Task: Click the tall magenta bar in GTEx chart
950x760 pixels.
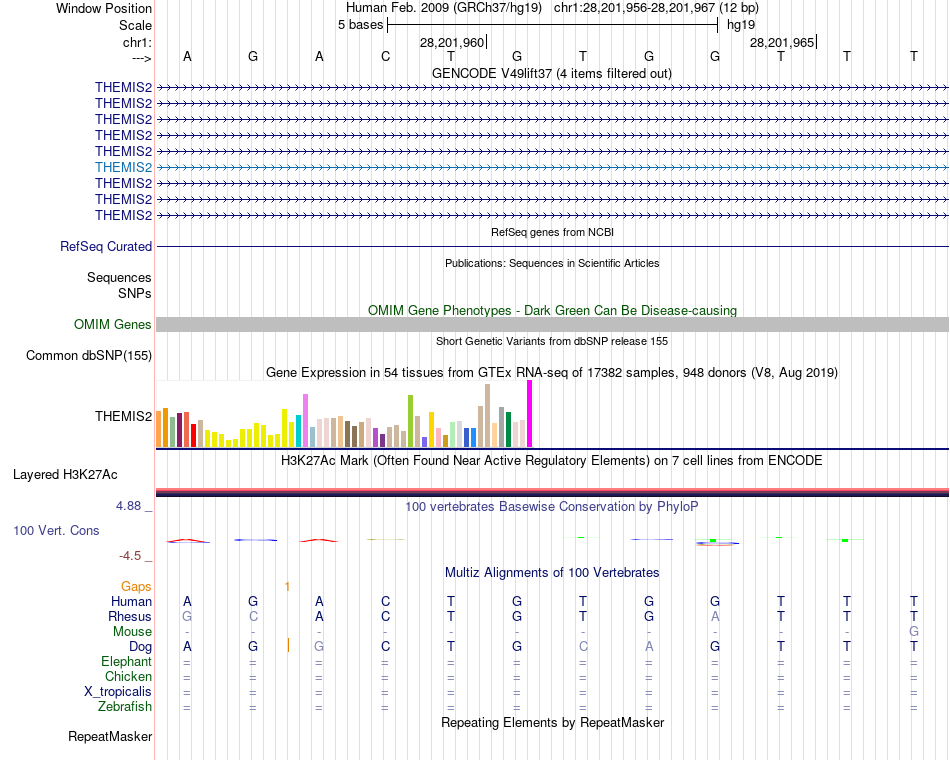Action: click(530, 414)
